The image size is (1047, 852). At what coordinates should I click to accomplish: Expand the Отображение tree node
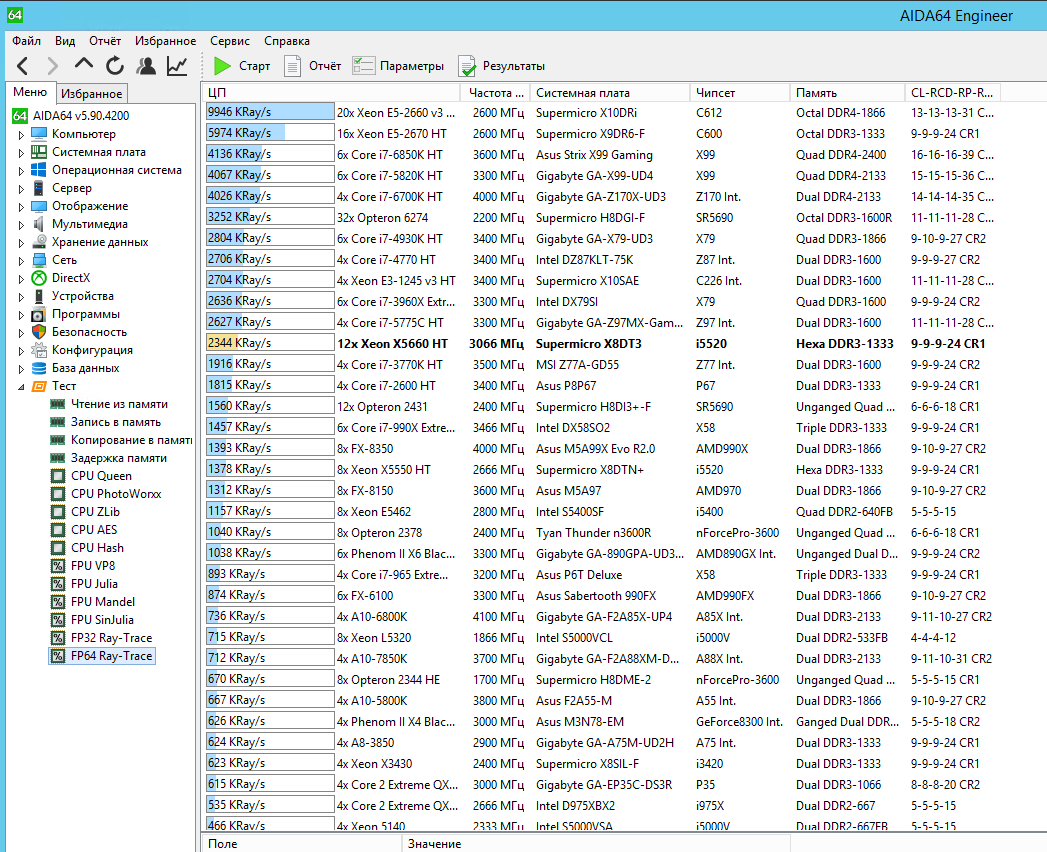21,206
